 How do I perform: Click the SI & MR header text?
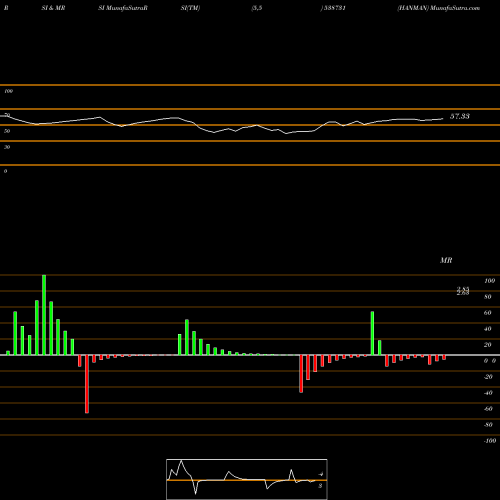pyautogui.click(x=53, y=8)
